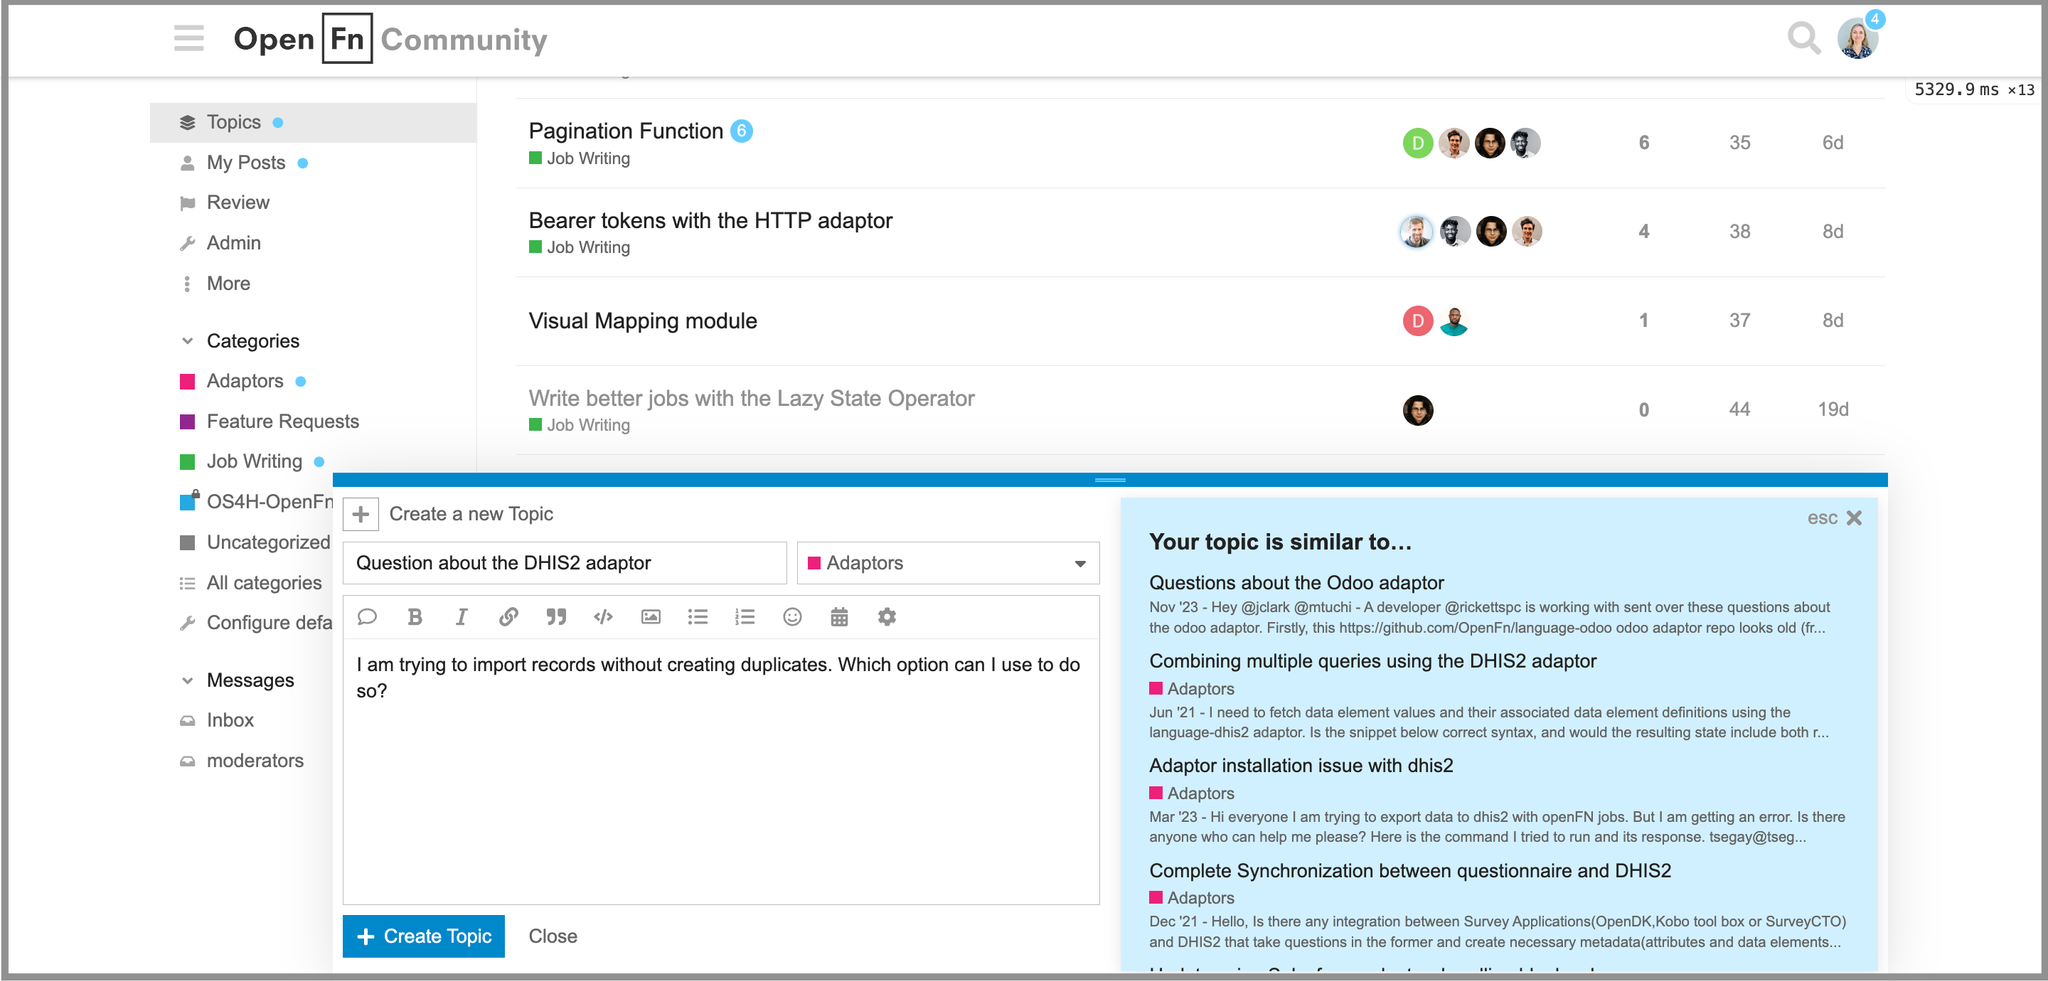The image size is (2048, 981).
Task: Click the 19d activity date on Lazy State row
Action: (x=1833, y=410)
